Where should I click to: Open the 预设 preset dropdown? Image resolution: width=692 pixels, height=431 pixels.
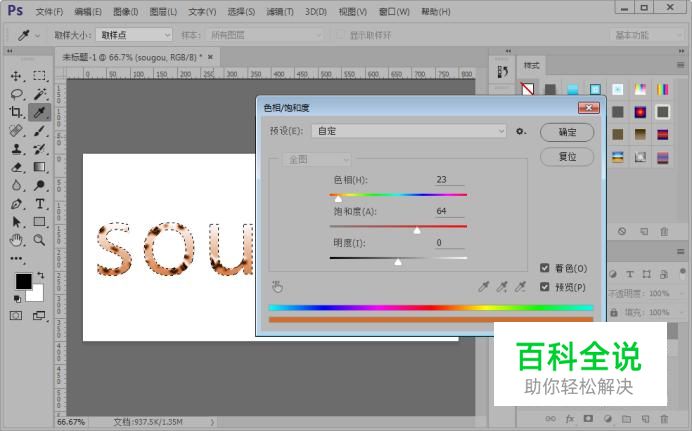pos(409,131)
